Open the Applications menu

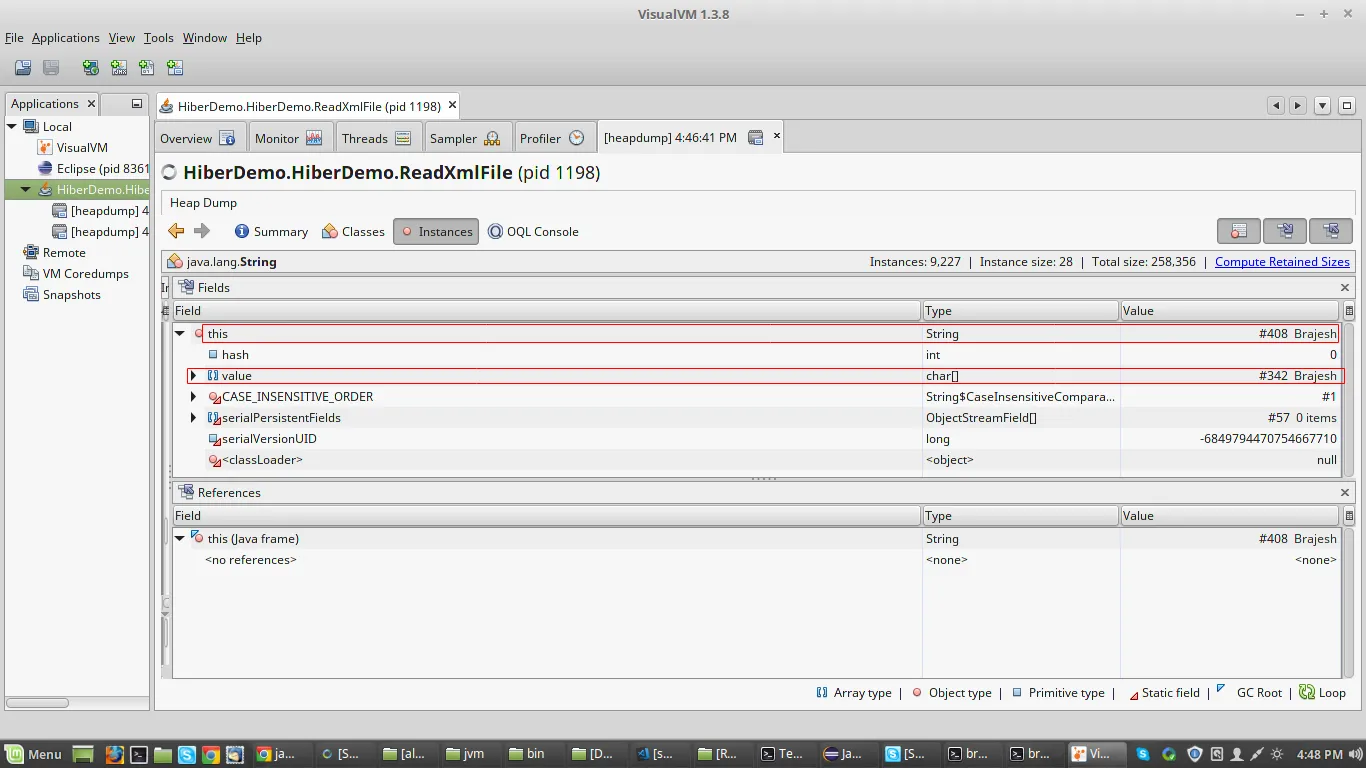click(66, 38)
